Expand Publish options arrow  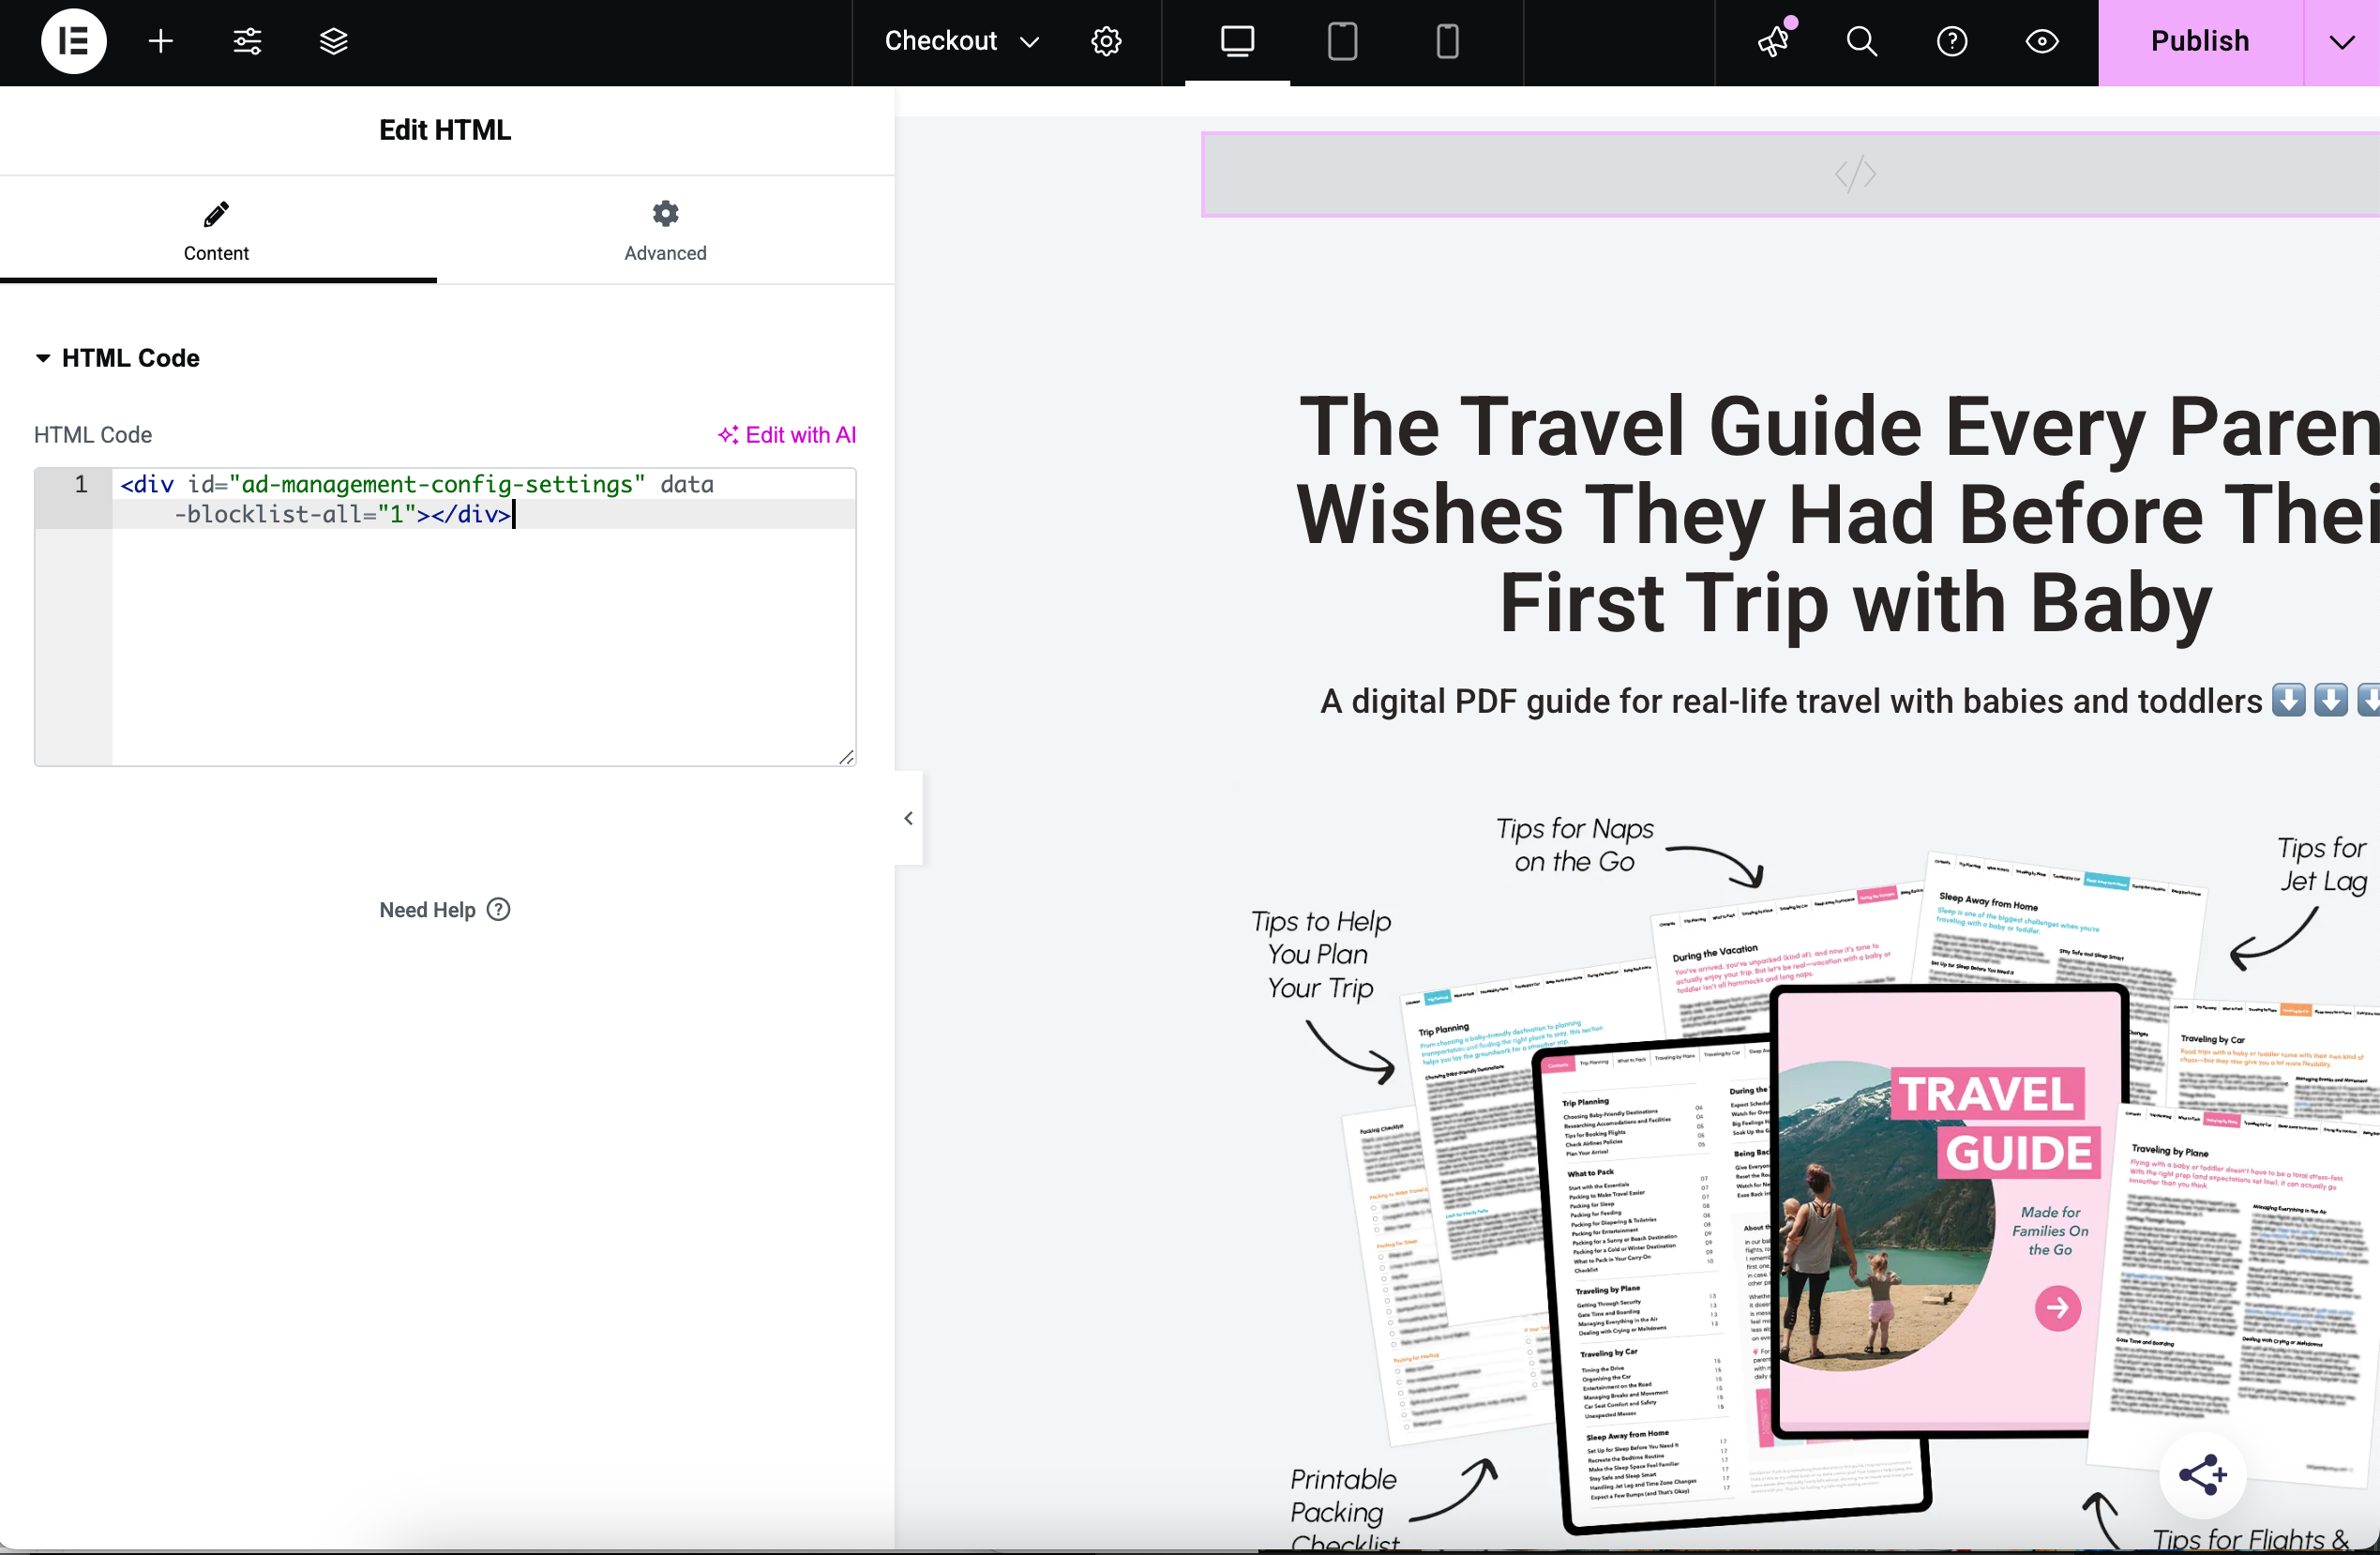coord(2341,41)
